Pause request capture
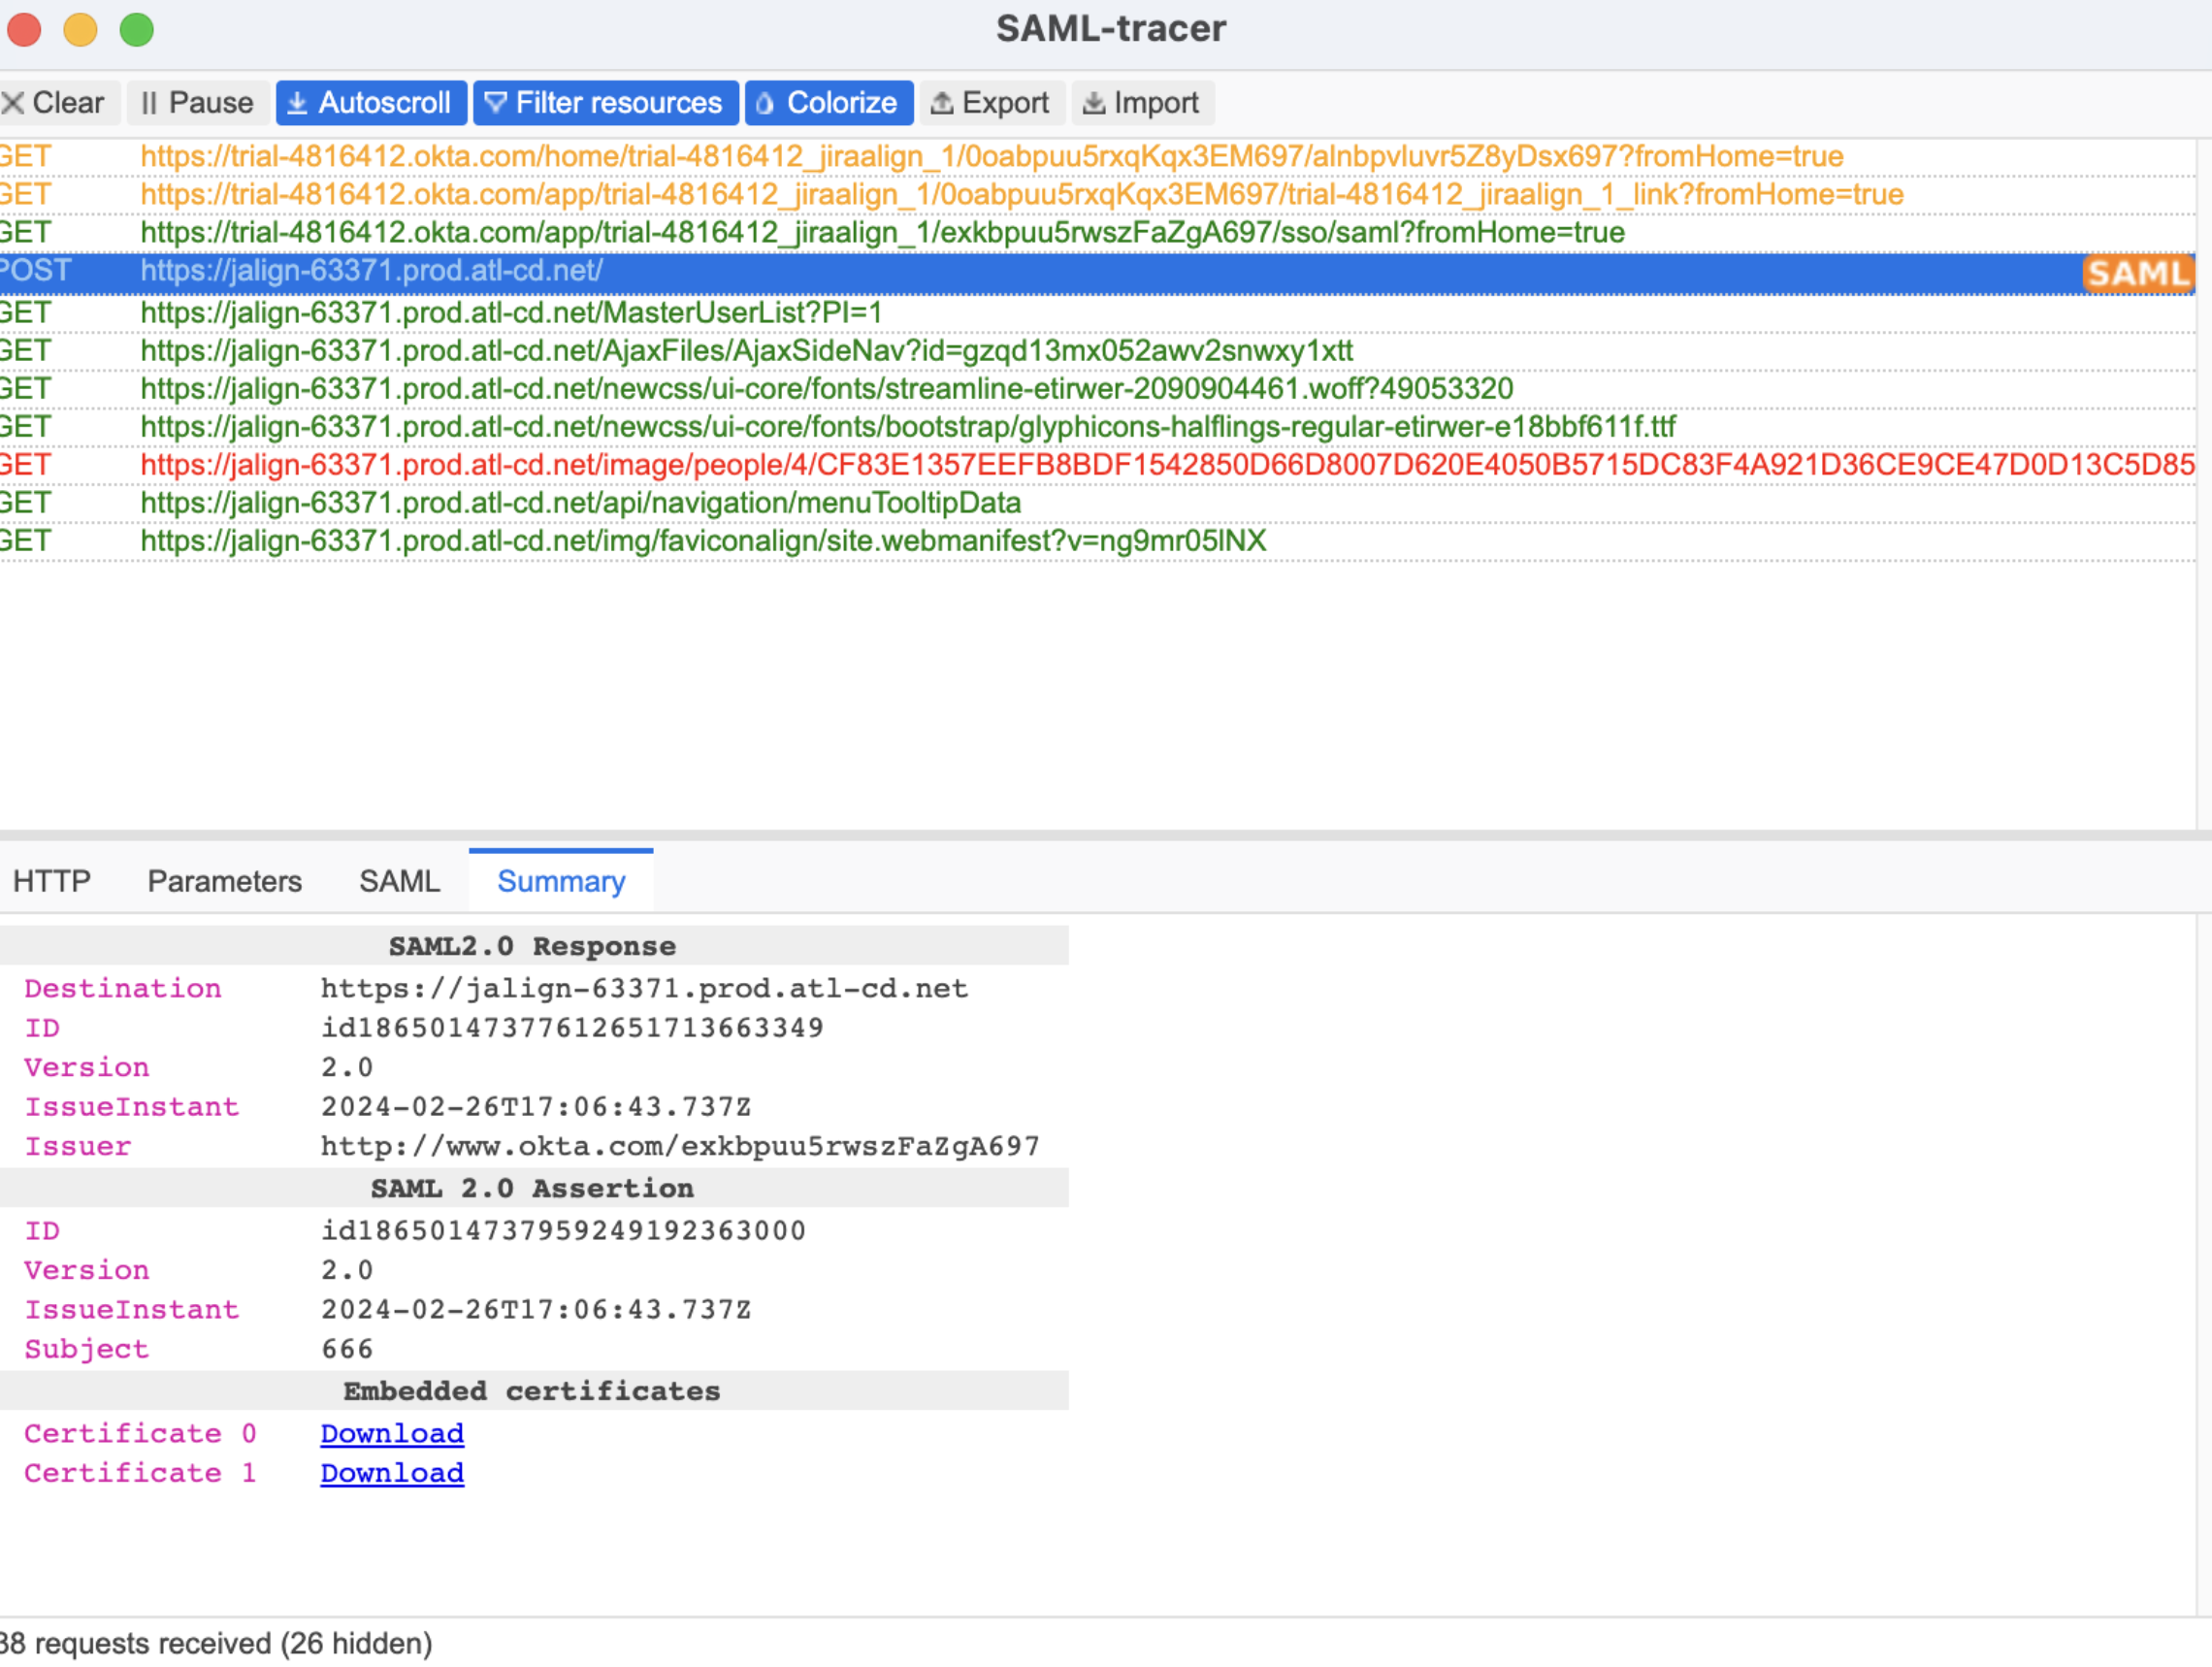This screenshot has height=1667, width=2212. point(197,103)
